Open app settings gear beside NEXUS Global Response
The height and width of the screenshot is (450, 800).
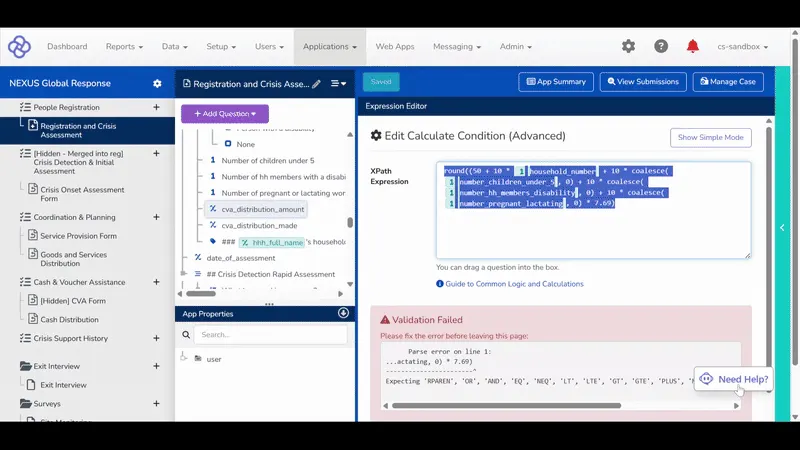(157, 83)
